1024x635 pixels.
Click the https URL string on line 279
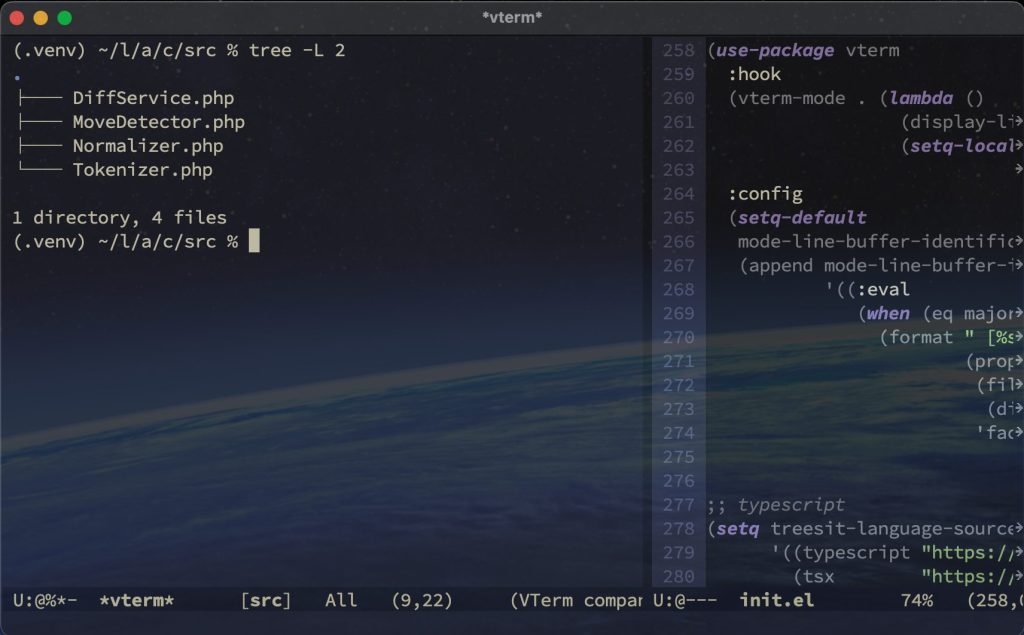point(968,553)
